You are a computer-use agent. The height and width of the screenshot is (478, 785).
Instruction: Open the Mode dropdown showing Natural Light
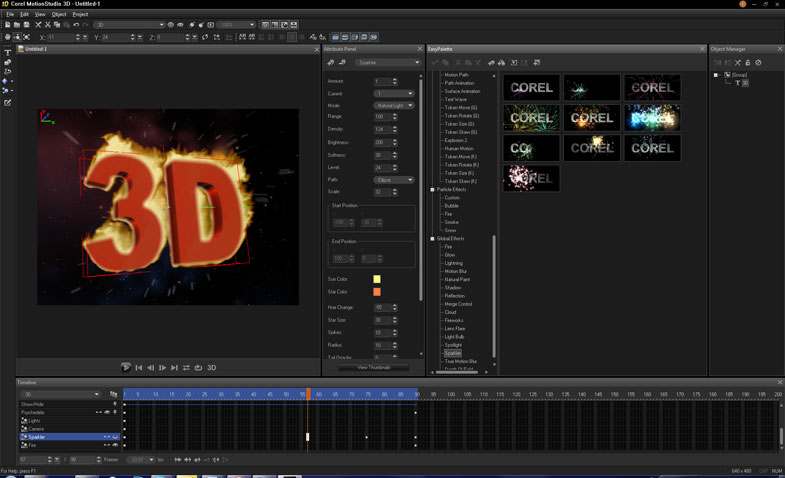(x=393, y=105)
